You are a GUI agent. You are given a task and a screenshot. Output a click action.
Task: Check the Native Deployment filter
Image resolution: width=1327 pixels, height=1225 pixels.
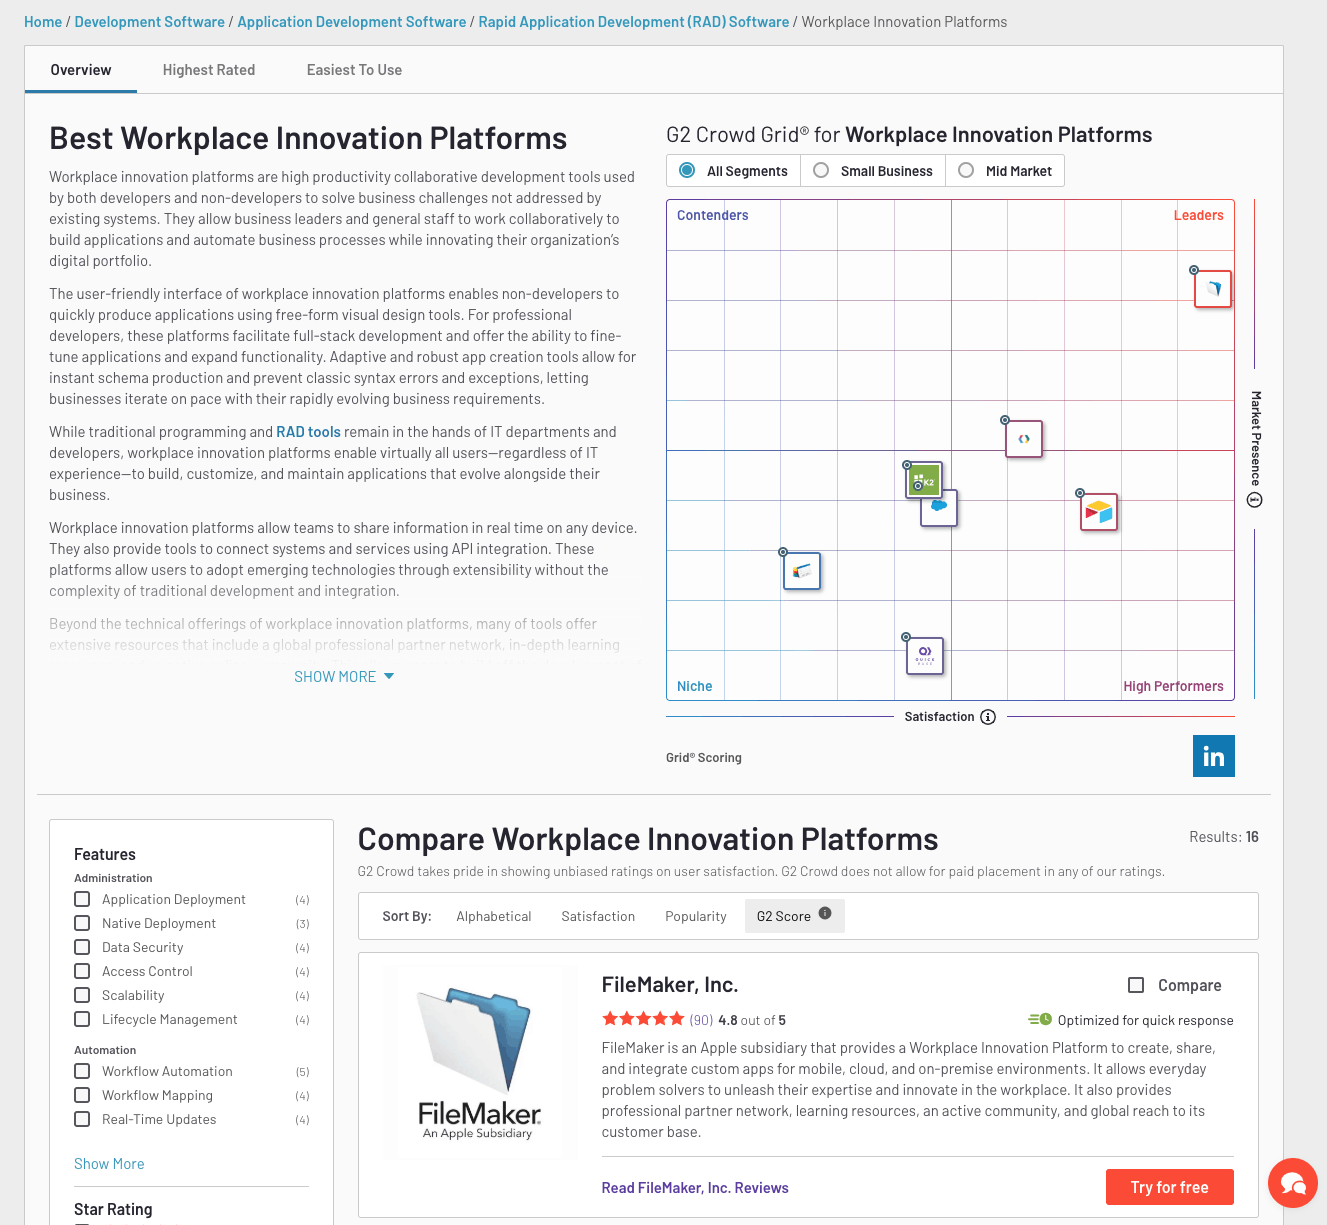pyautogui.click(x=82, y=923)
